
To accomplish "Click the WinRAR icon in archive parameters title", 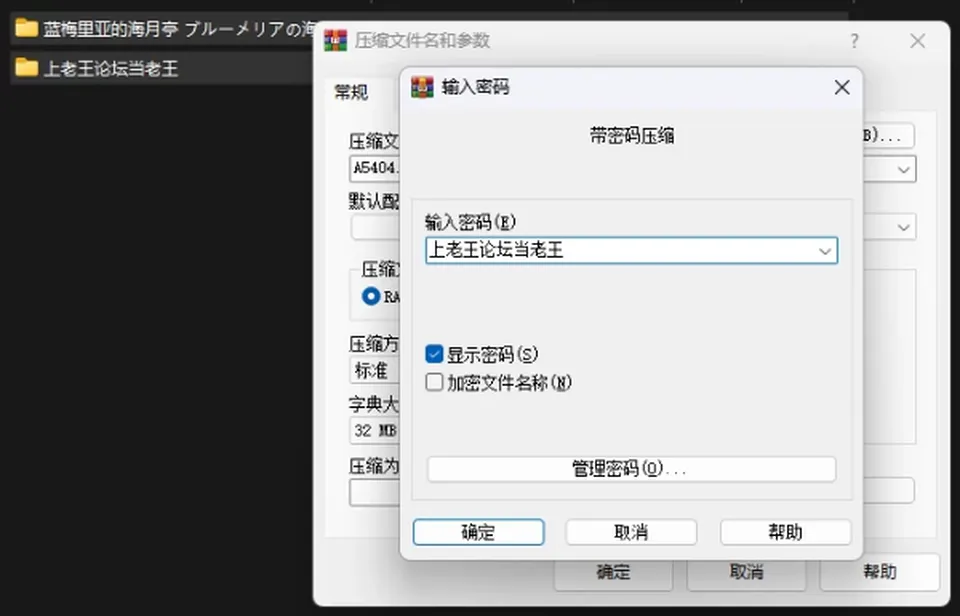I will 335,40.
